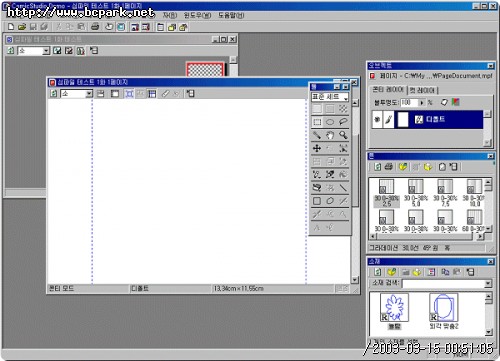Select the eraser tool in toolbox
The height and width of the screenshot is (361, 500).
coord(317,188)
